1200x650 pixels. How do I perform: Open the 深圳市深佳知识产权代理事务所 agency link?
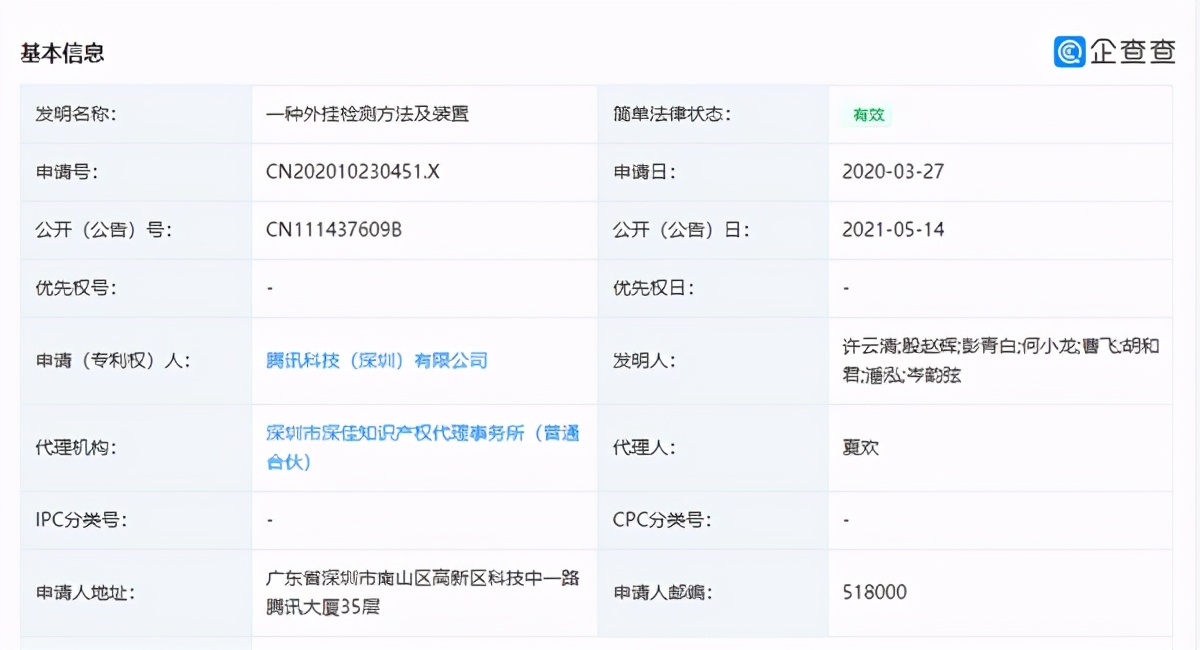click(420, 434)
